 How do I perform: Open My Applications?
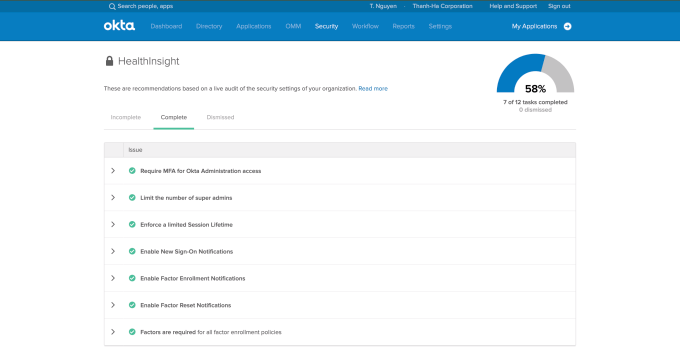tap(534, 26)
